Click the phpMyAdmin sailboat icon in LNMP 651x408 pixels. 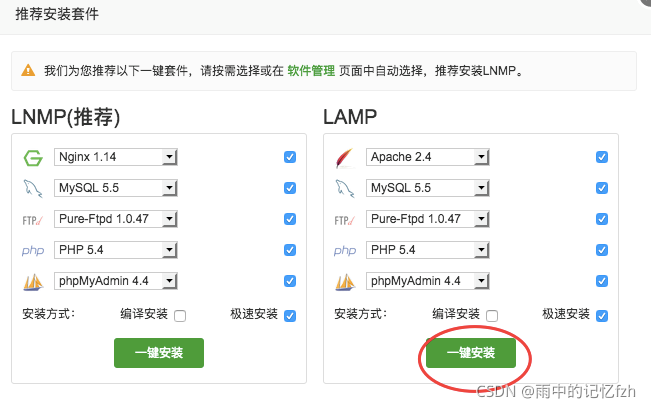(33, 282)
